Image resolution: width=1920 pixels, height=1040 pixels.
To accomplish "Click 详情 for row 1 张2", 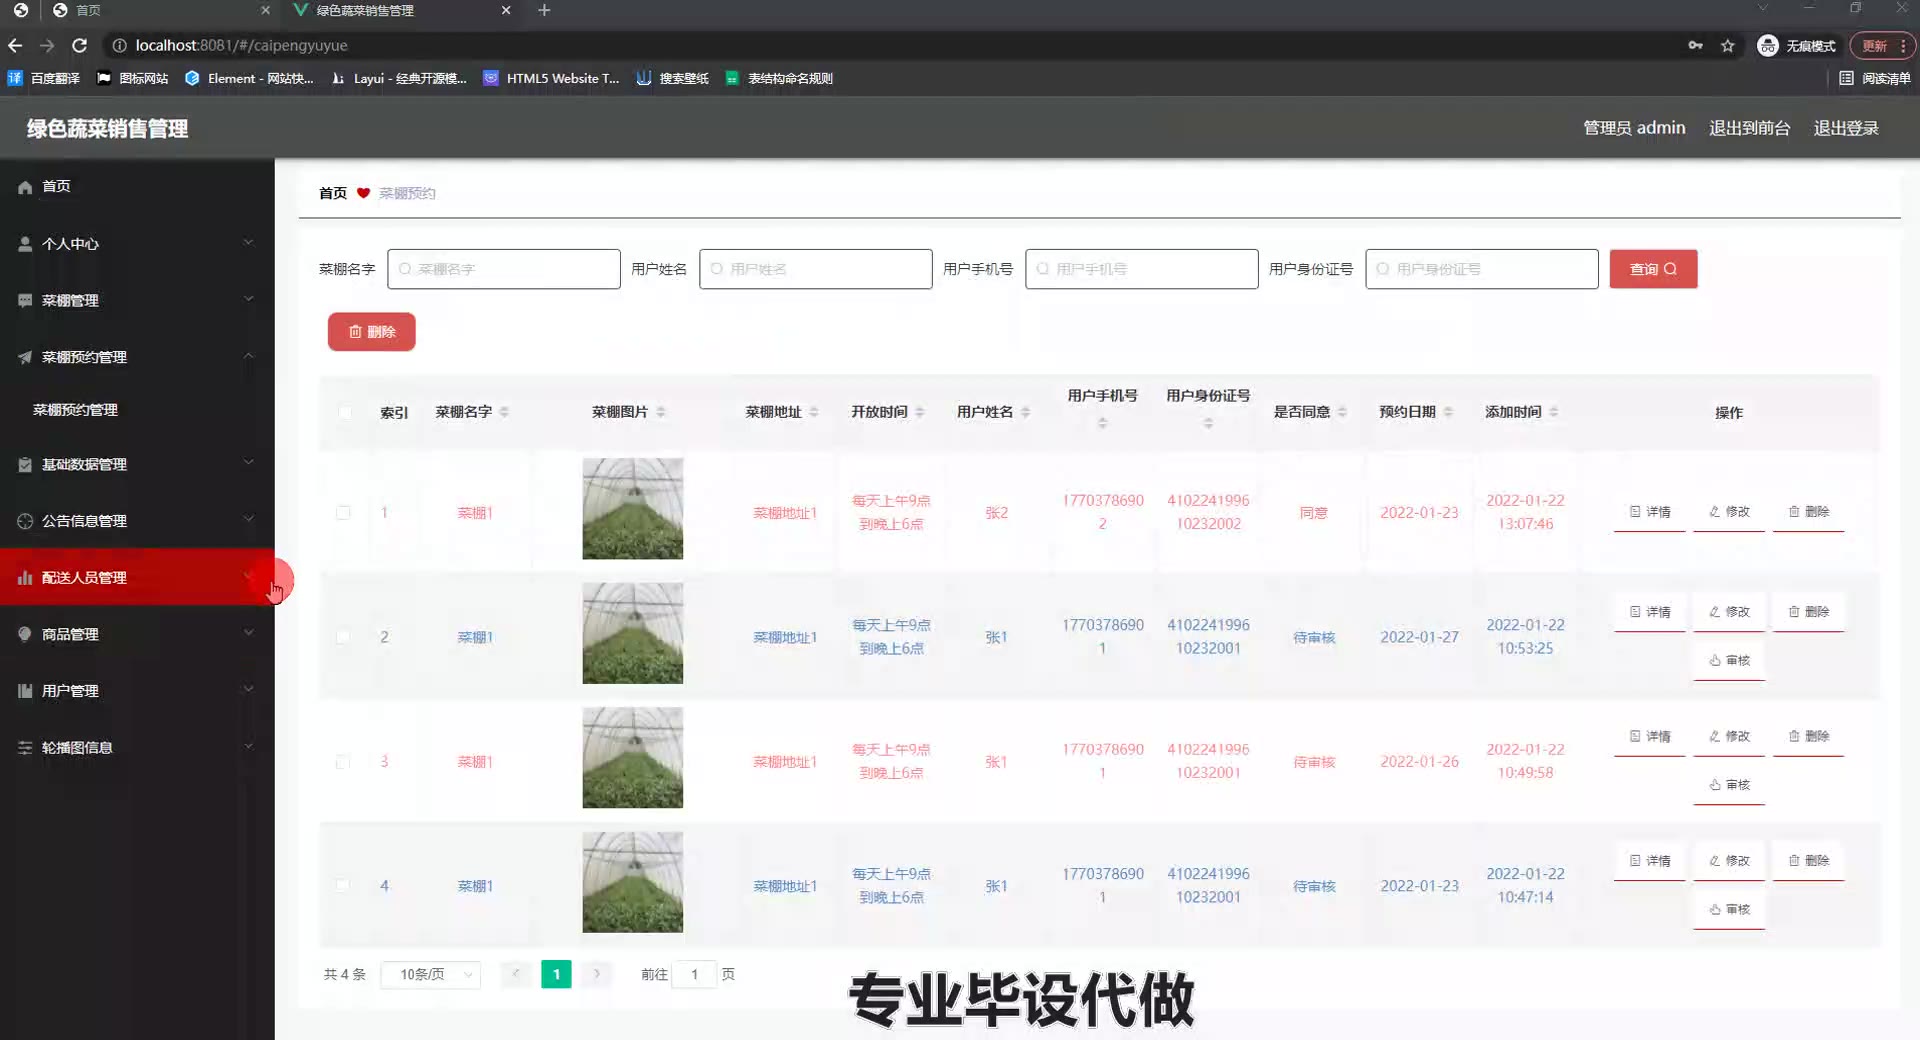I will tap(1650, 512).
